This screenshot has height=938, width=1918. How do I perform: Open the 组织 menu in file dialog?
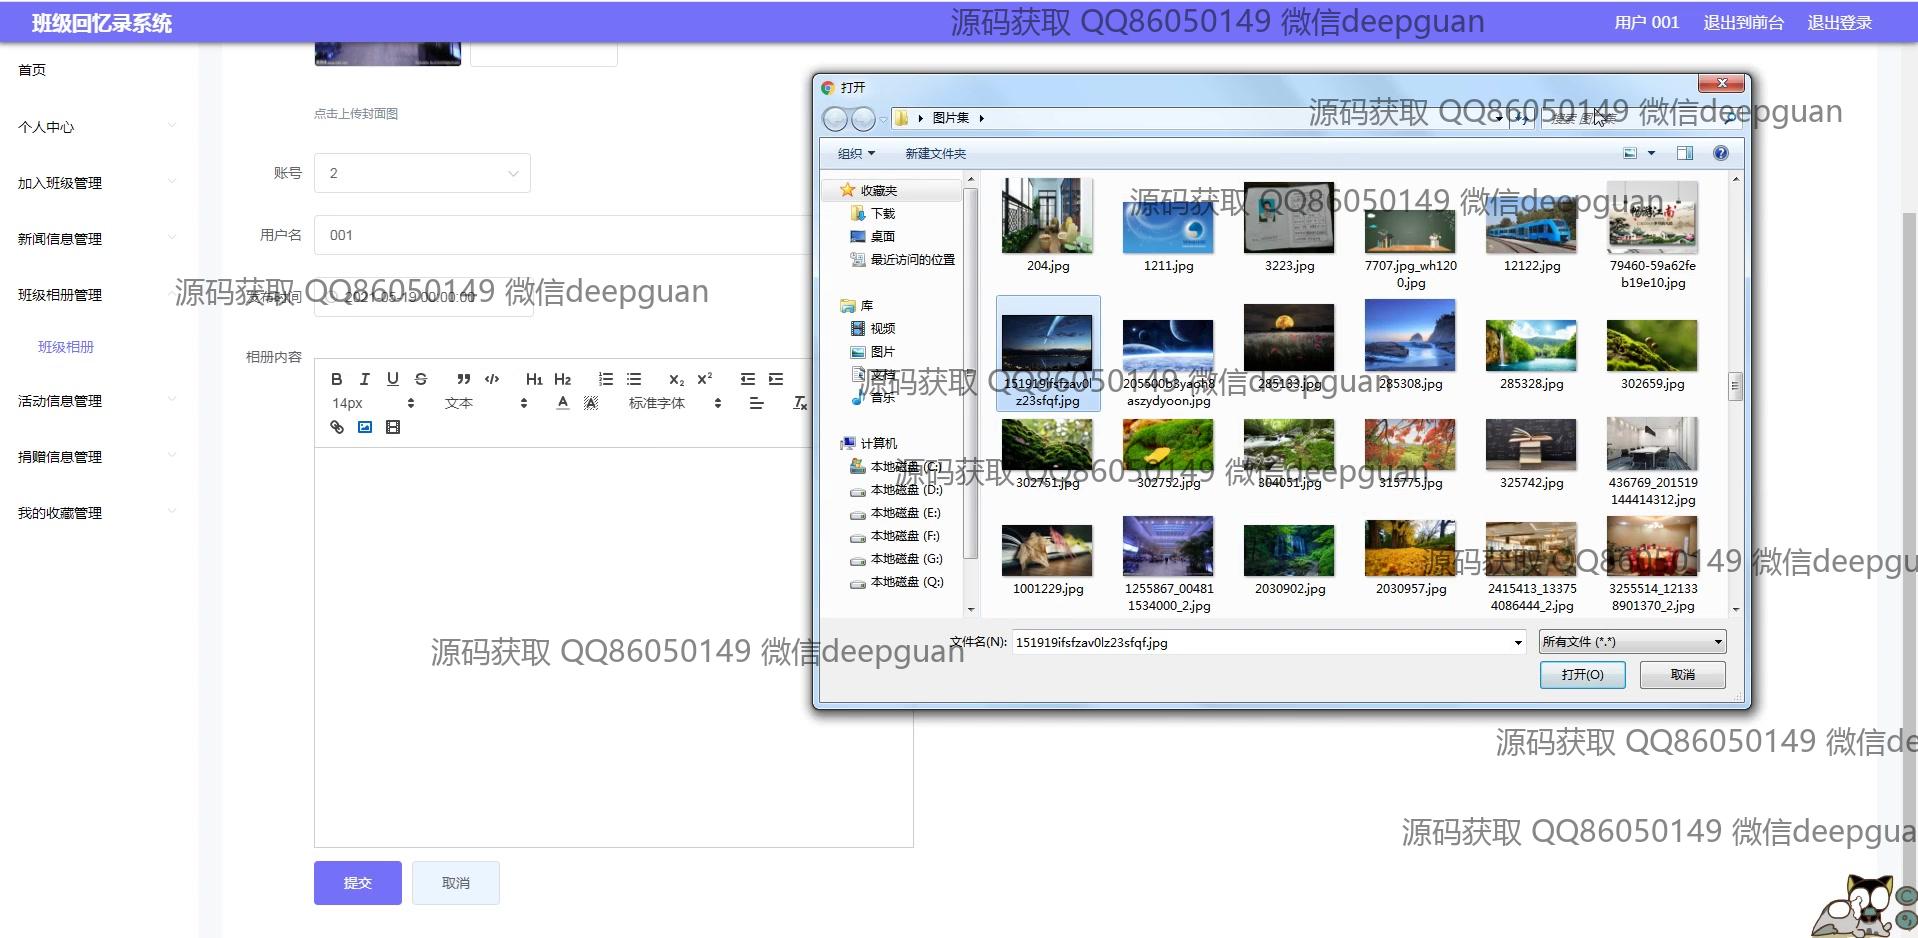(855, 153)
